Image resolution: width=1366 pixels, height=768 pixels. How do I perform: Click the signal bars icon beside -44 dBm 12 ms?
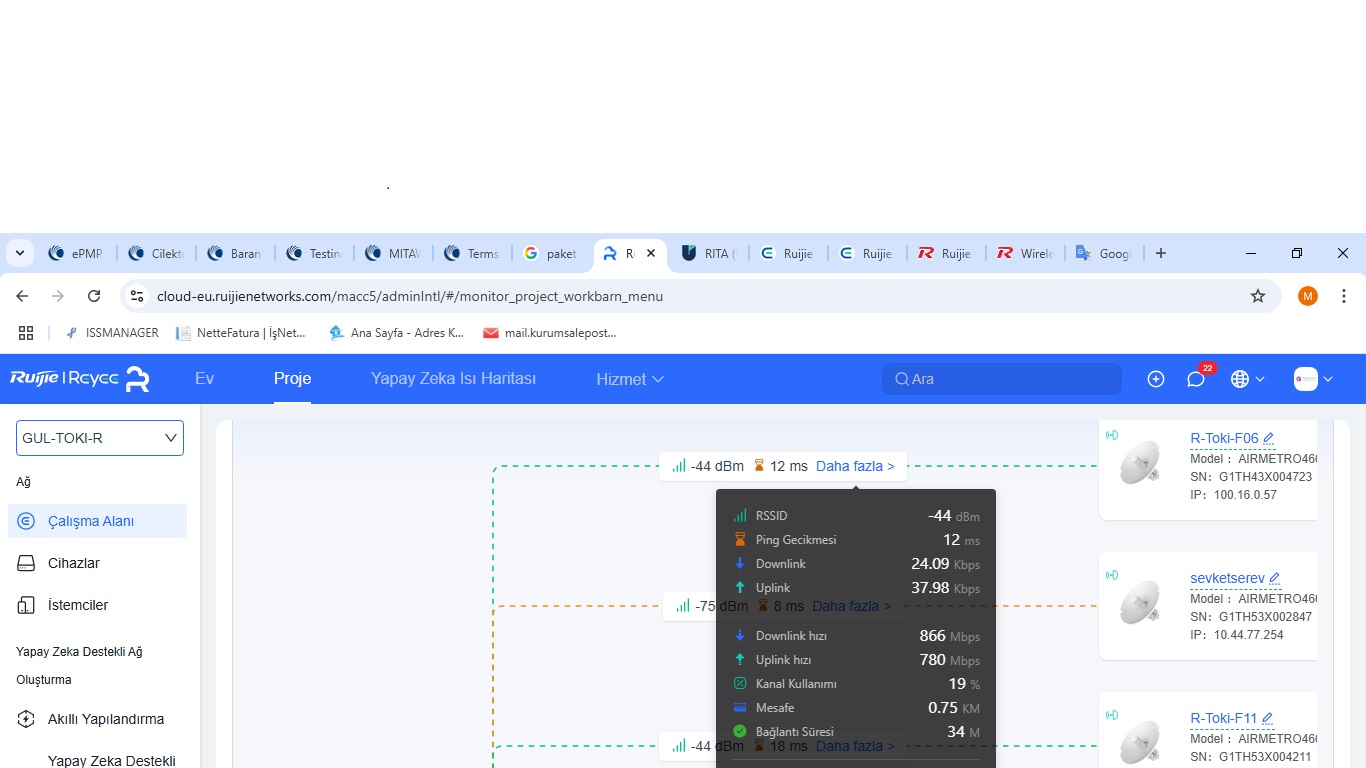(679, 466)
